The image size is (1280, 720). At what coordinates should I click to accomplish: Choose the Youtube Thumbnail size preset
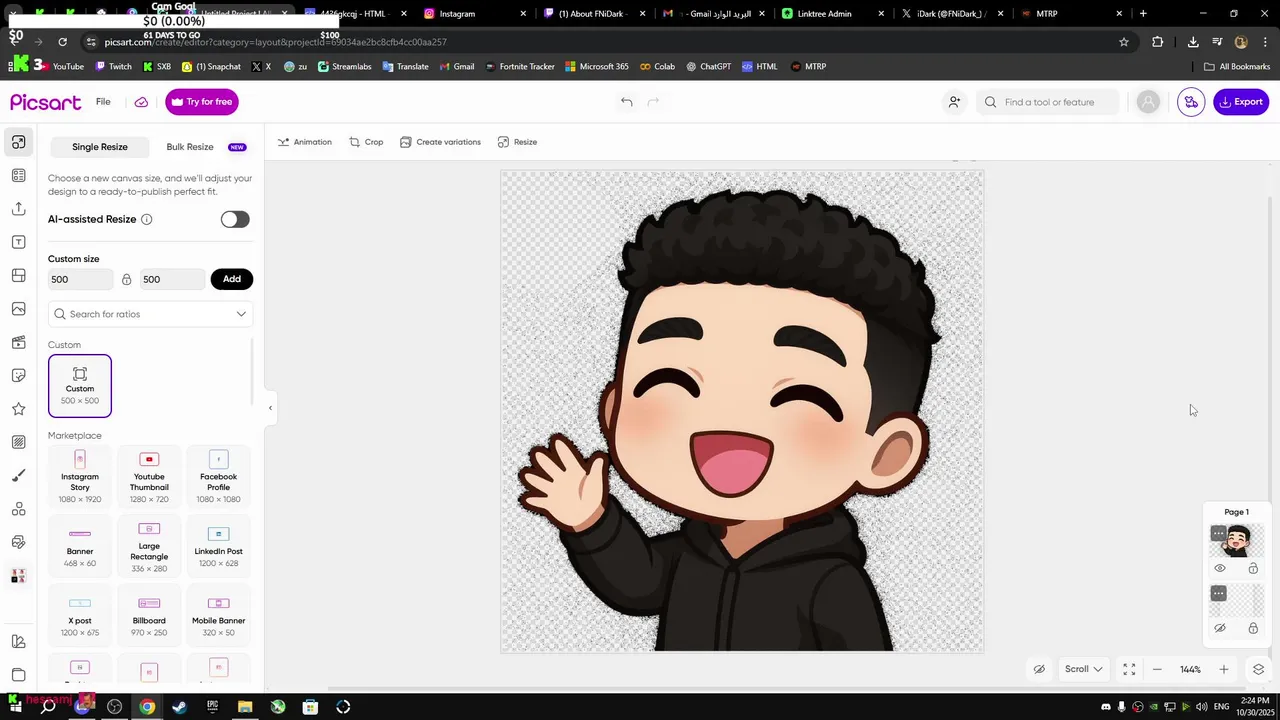pyautogui.click(x=149, y=476)
